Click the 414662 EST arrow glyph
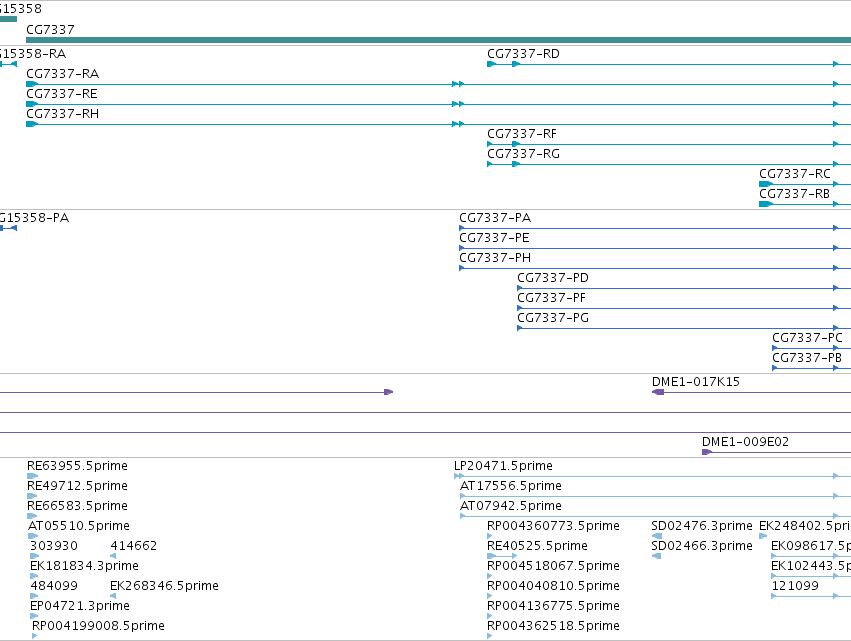The width and height of the screenshot is (851, 641). pos(113,556)
